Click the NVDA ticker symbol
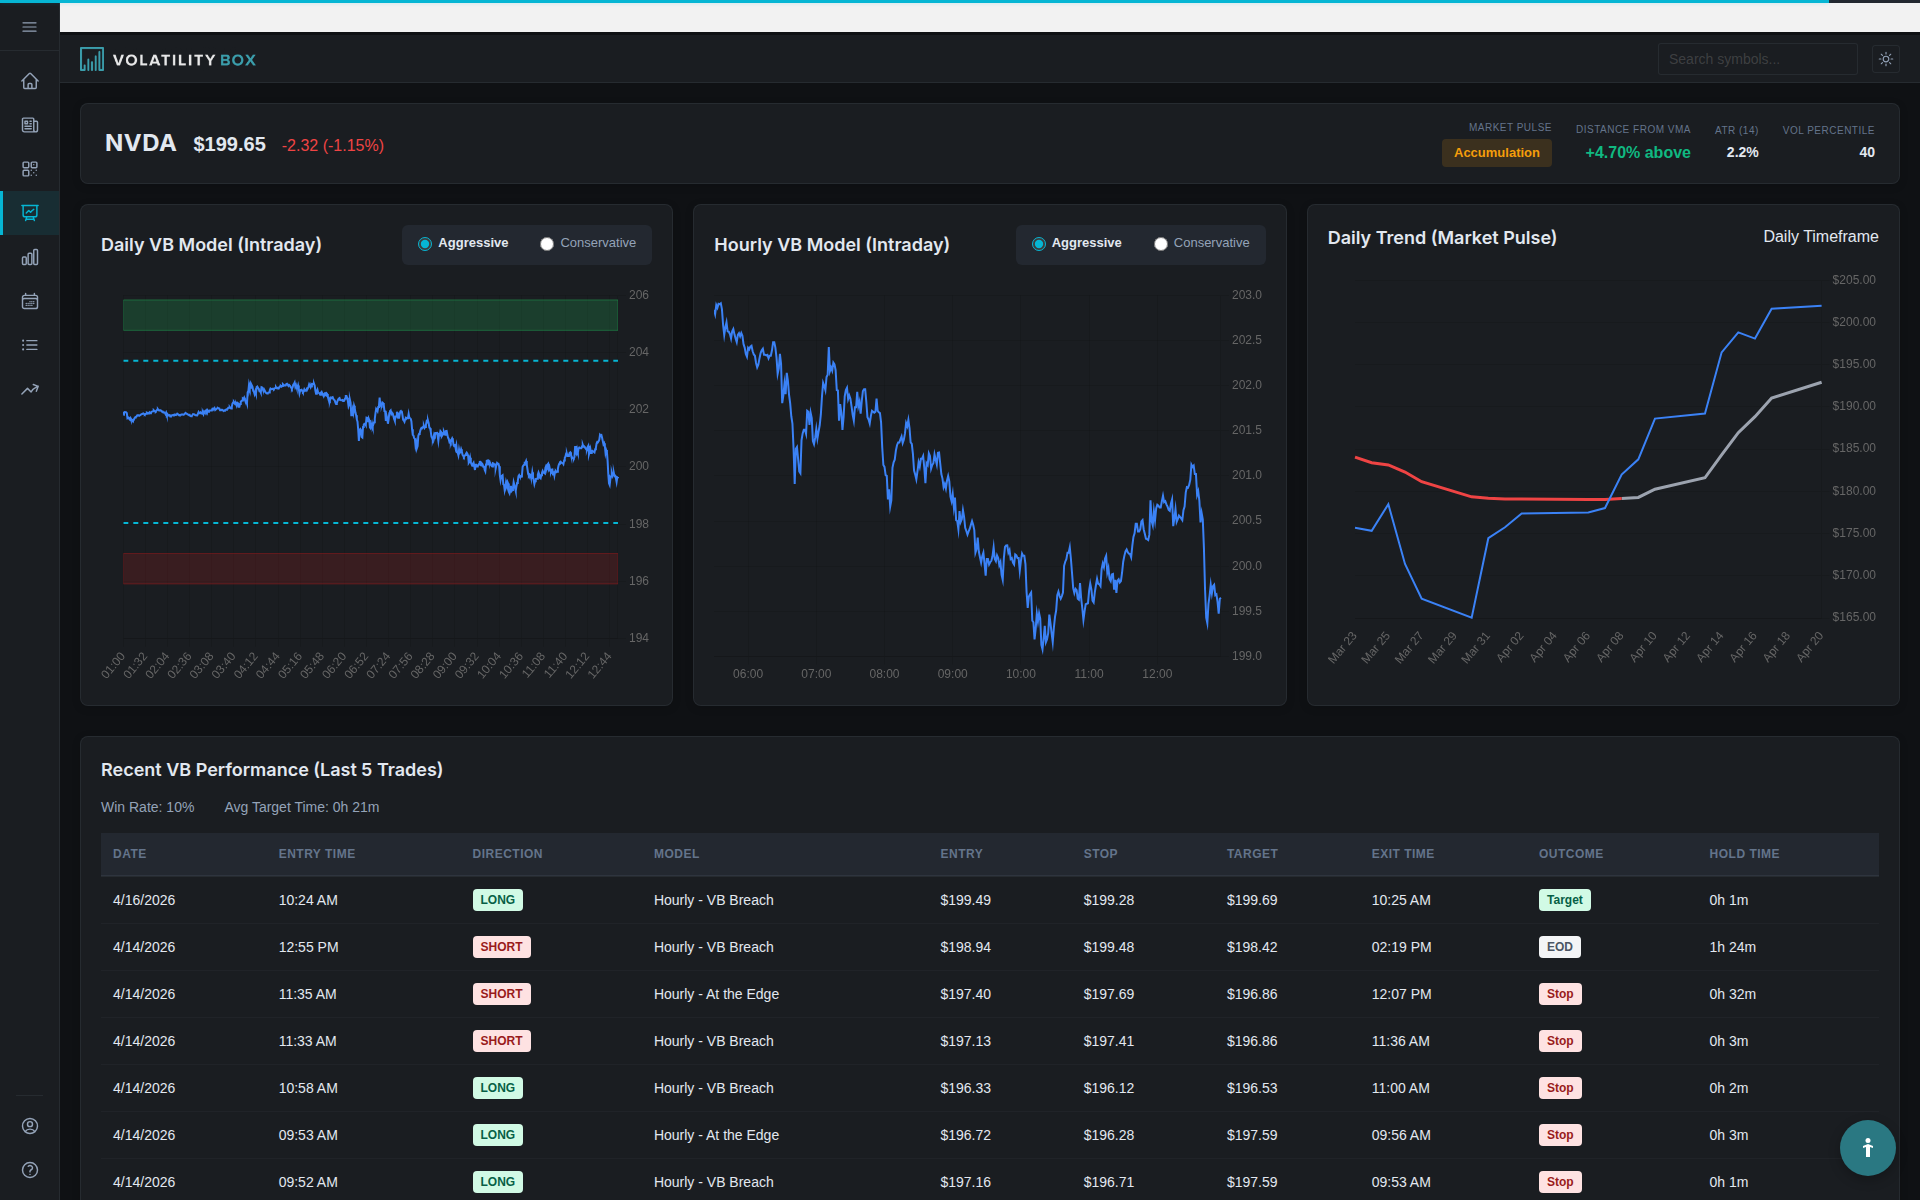The image size is (1920, 1200). [x=141, y=143]
